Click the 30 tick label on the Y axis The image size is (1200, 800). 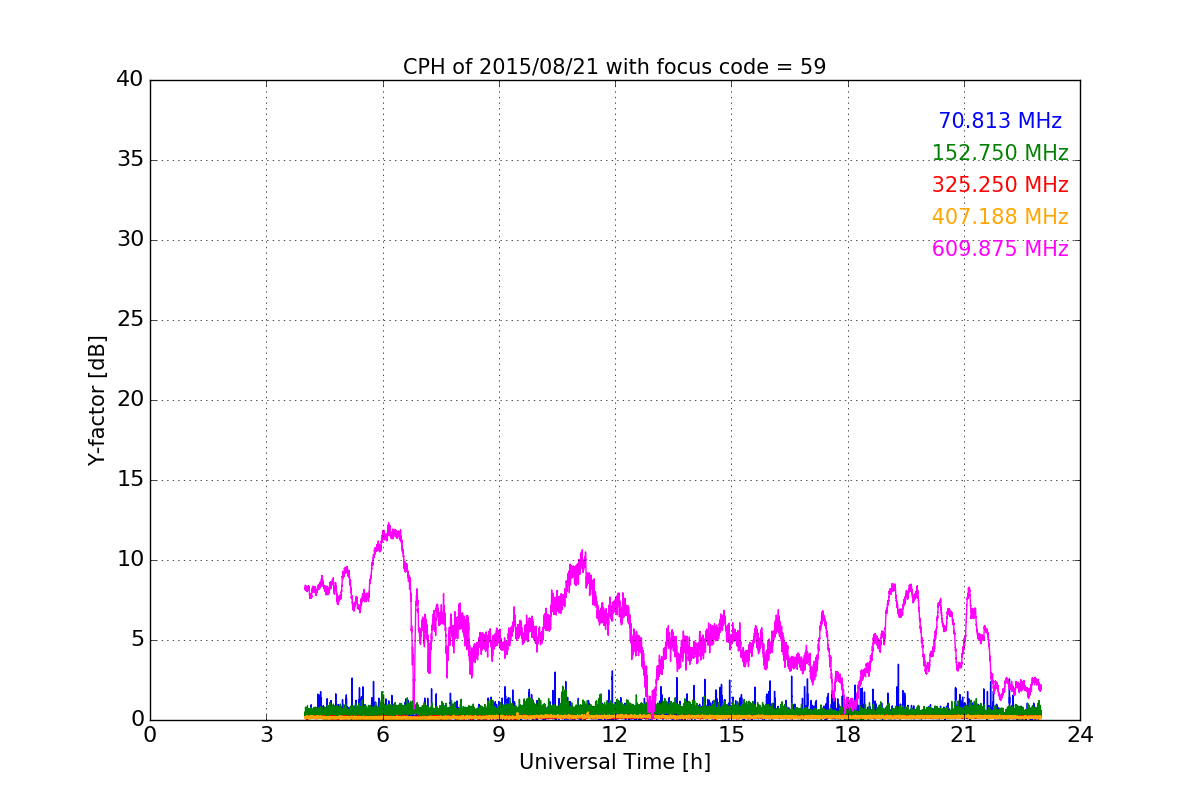(130, 240)
